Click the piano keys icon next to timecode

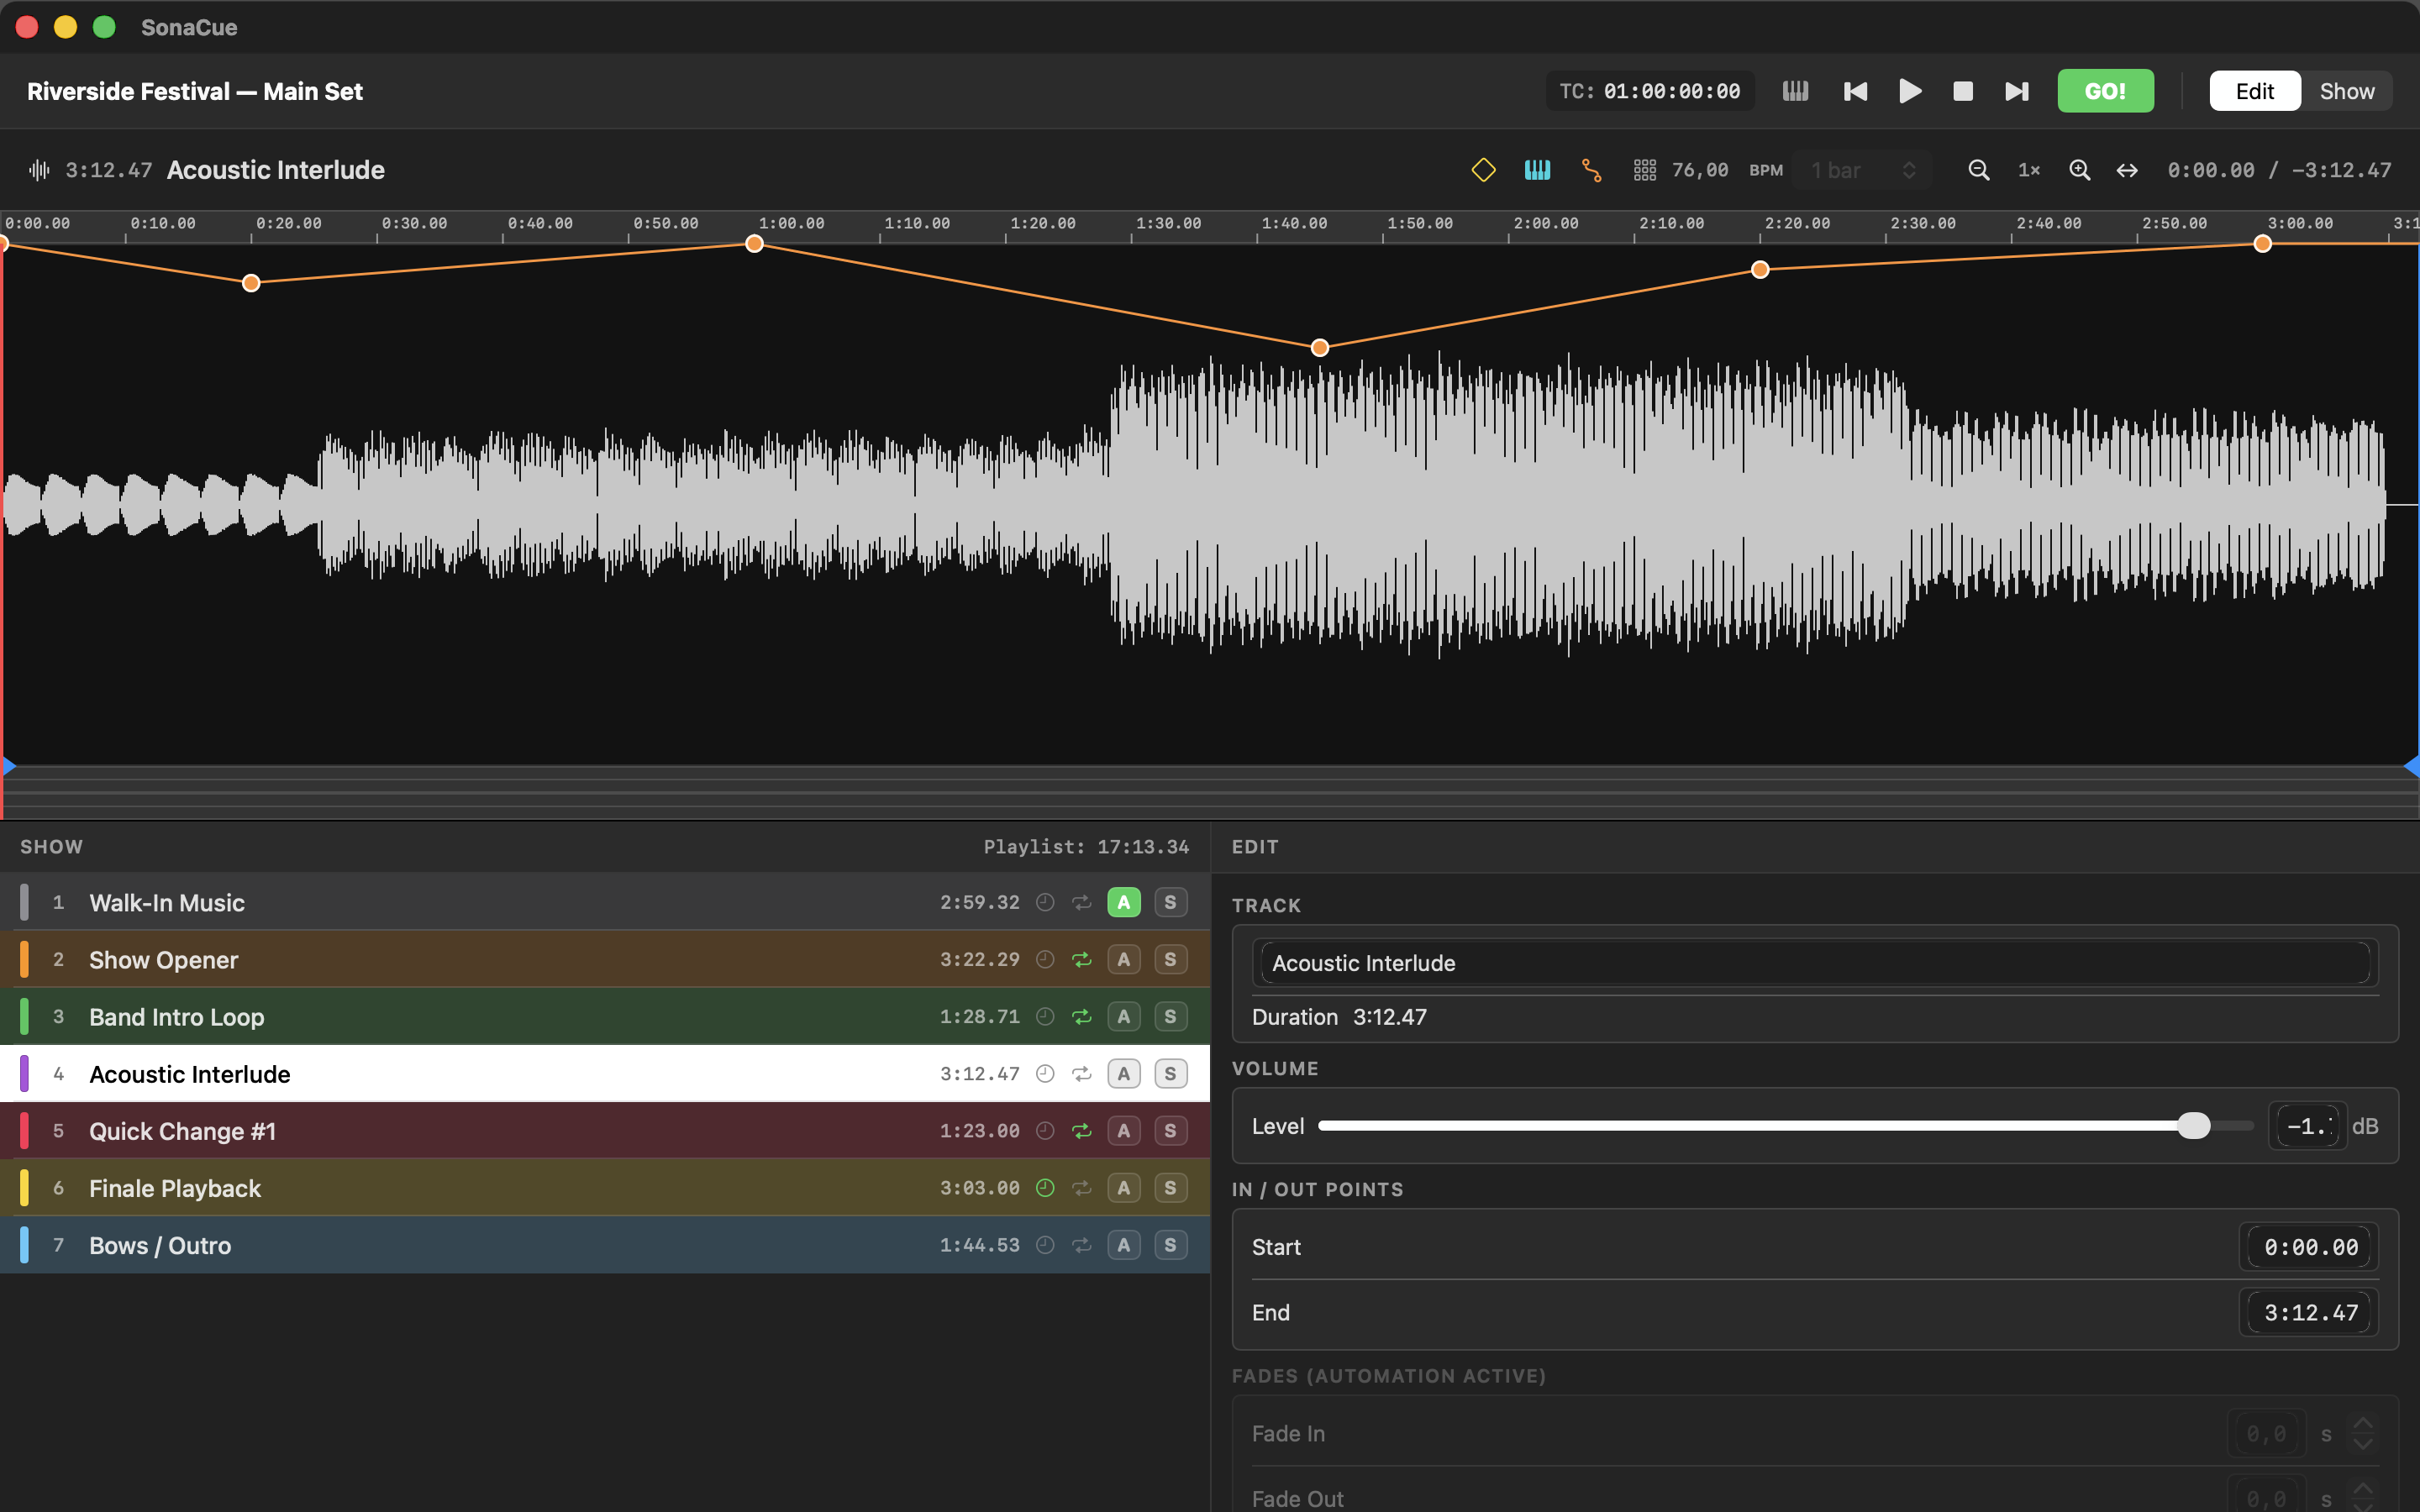coord(1795,91)
